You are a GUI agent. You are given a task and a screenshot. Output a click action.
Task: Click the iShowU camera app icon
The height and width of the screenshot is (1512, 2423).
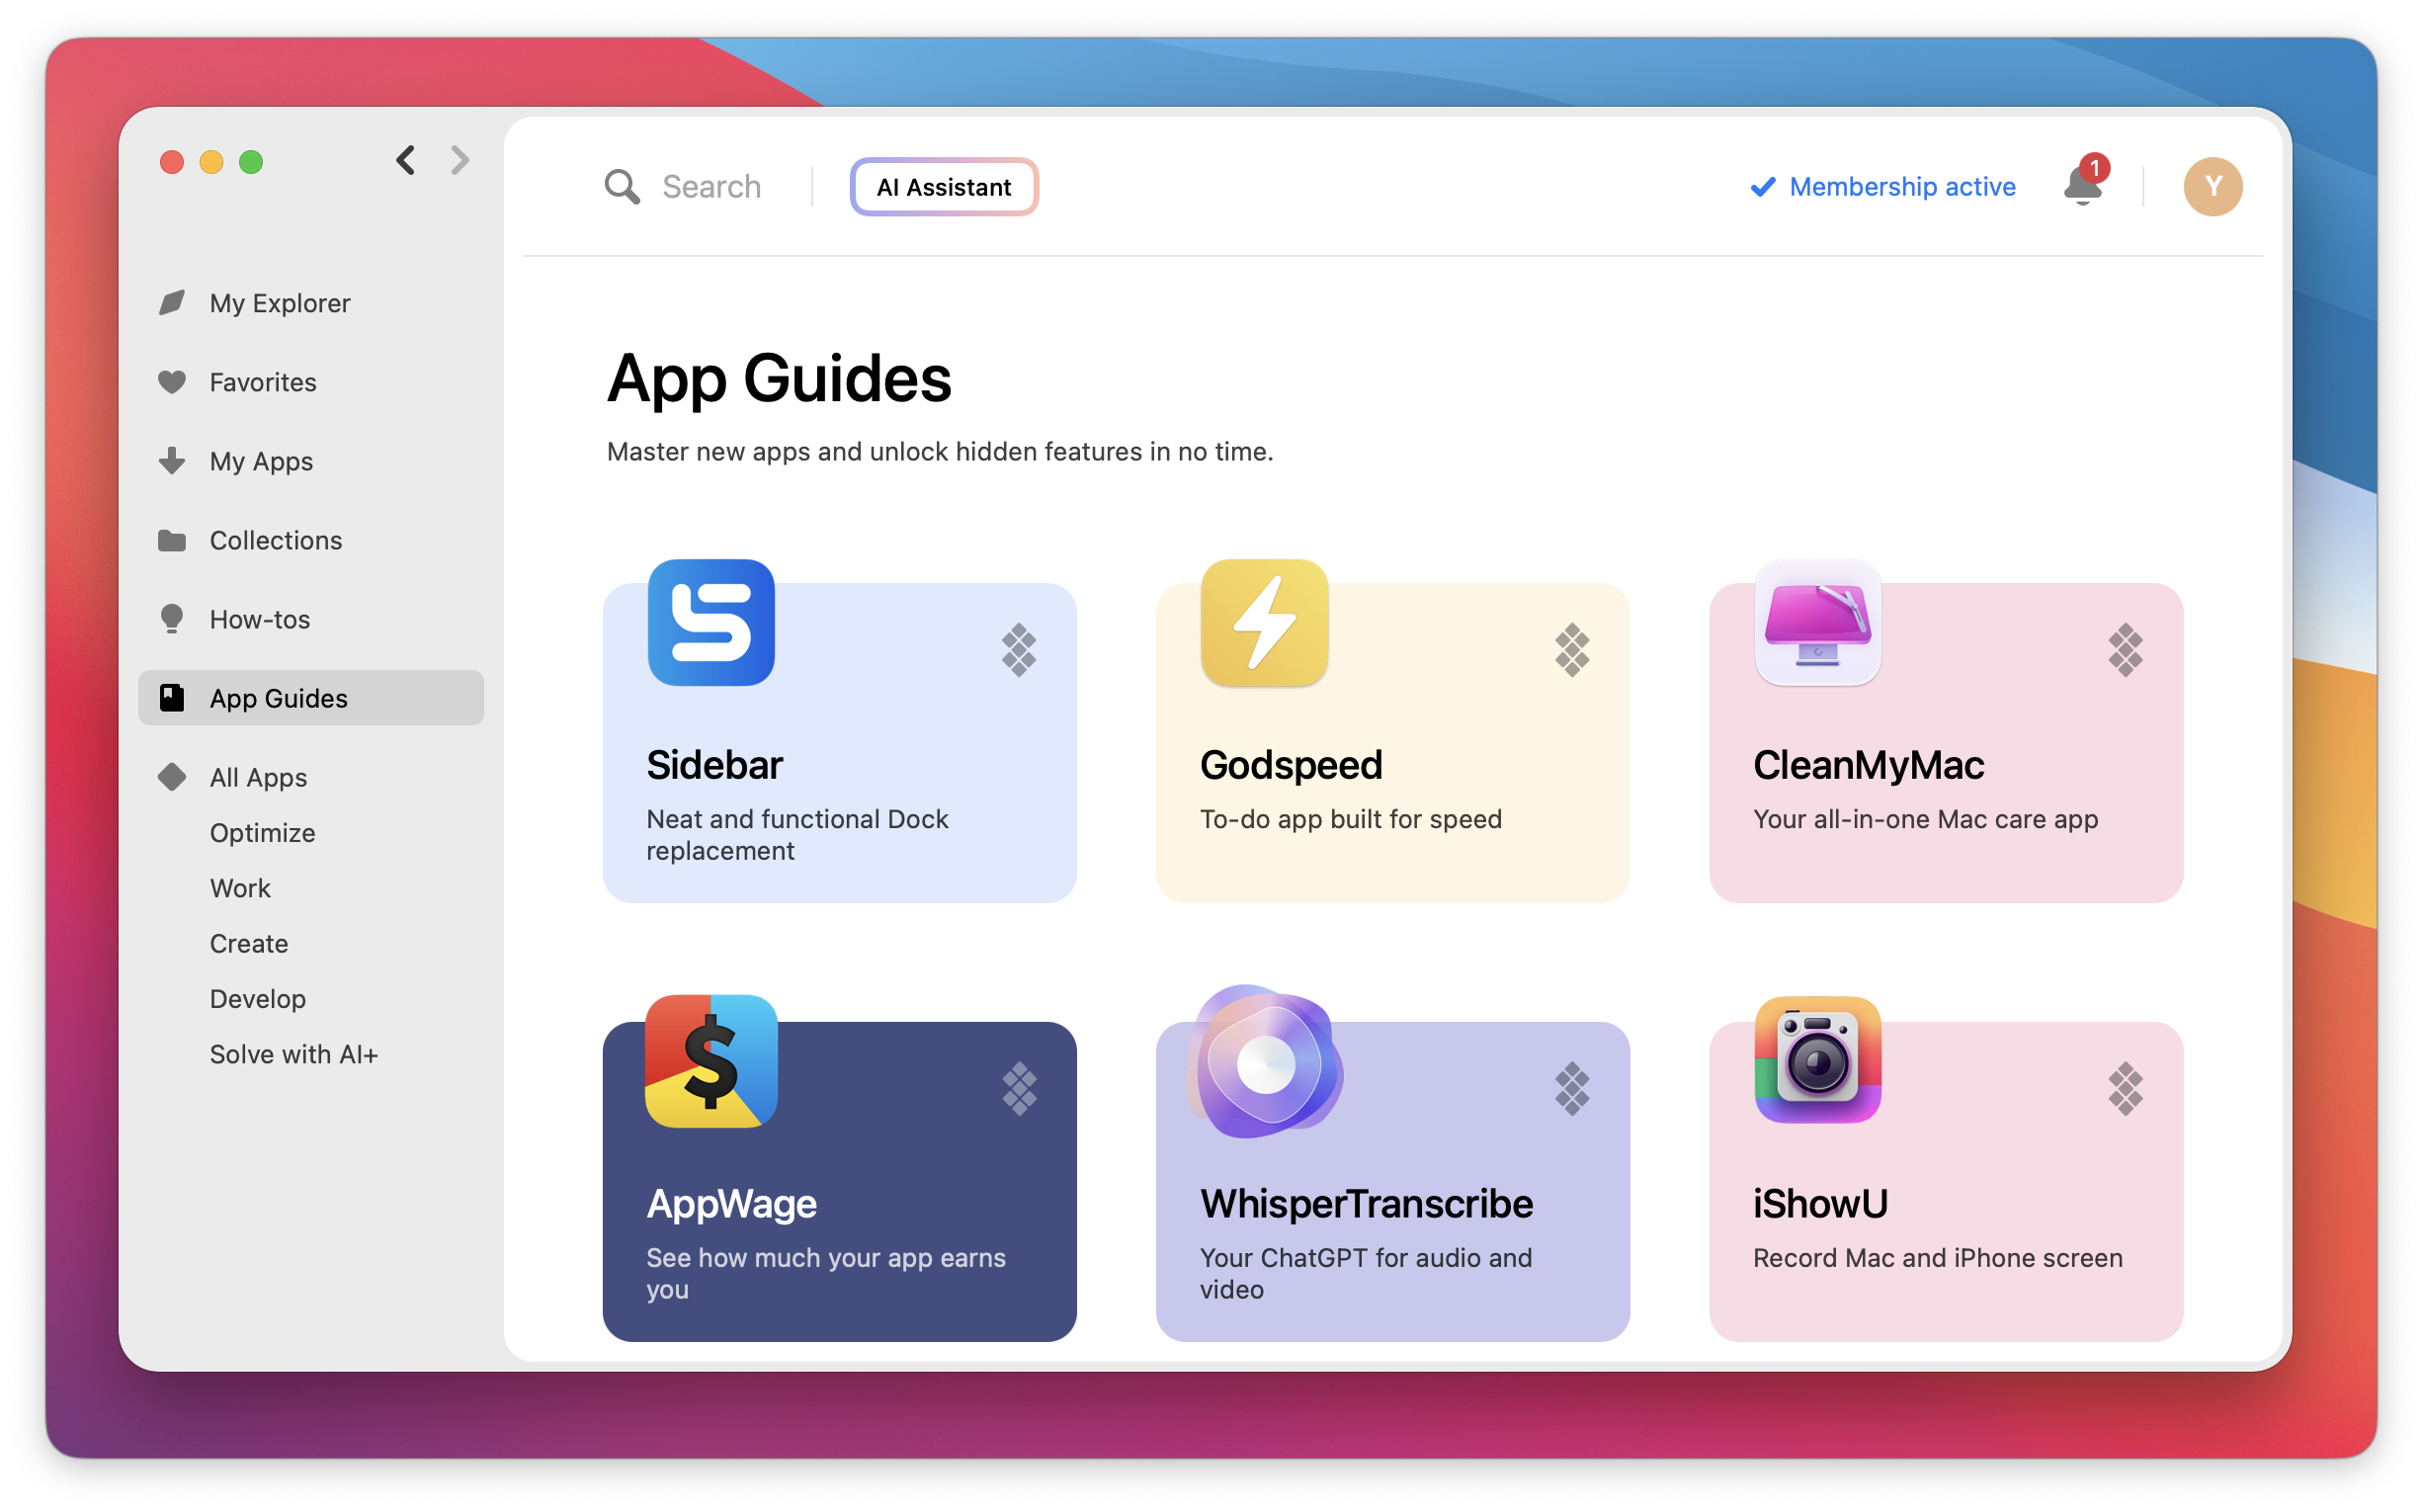pos(1818,1061)
